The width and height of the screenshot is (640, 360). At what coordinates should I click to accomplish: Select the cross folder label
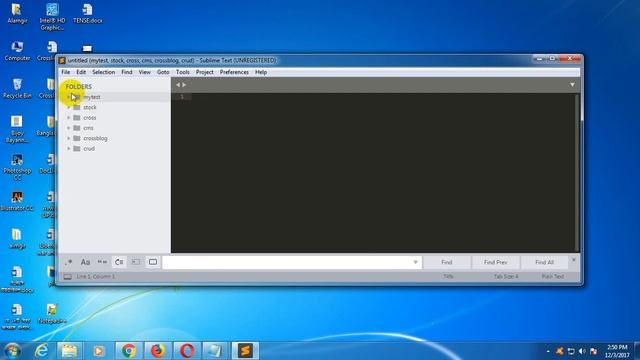(x=90, y=118)
